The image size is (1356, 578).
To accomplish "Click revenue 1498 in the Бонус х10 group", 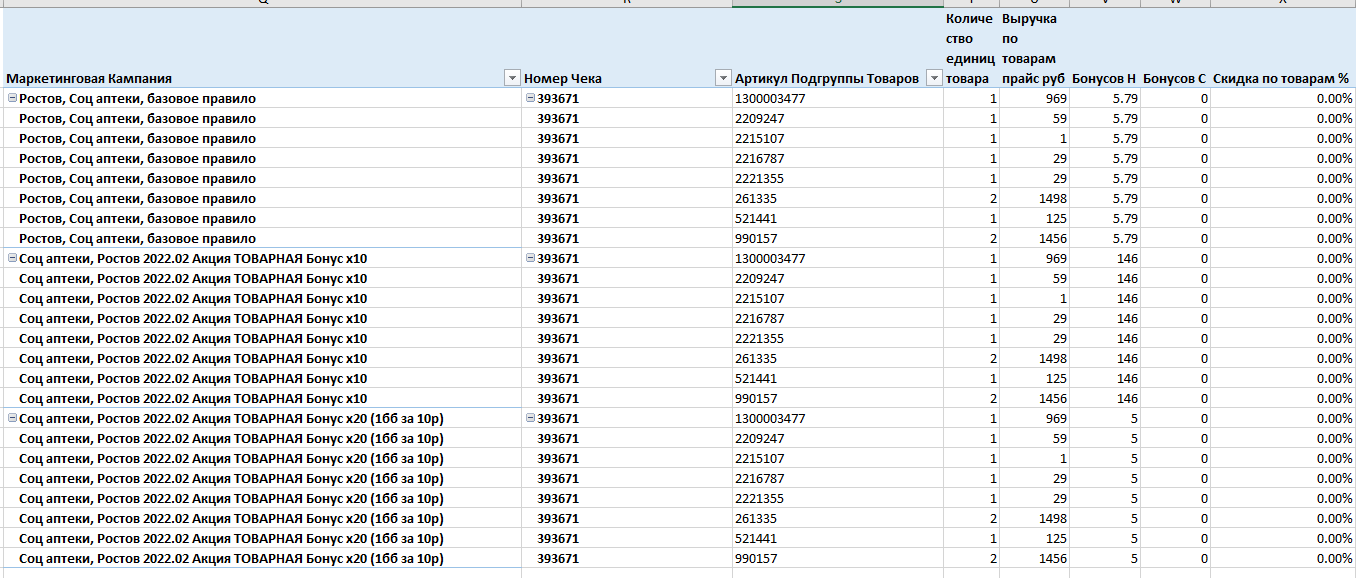I will pos(1051,359).
